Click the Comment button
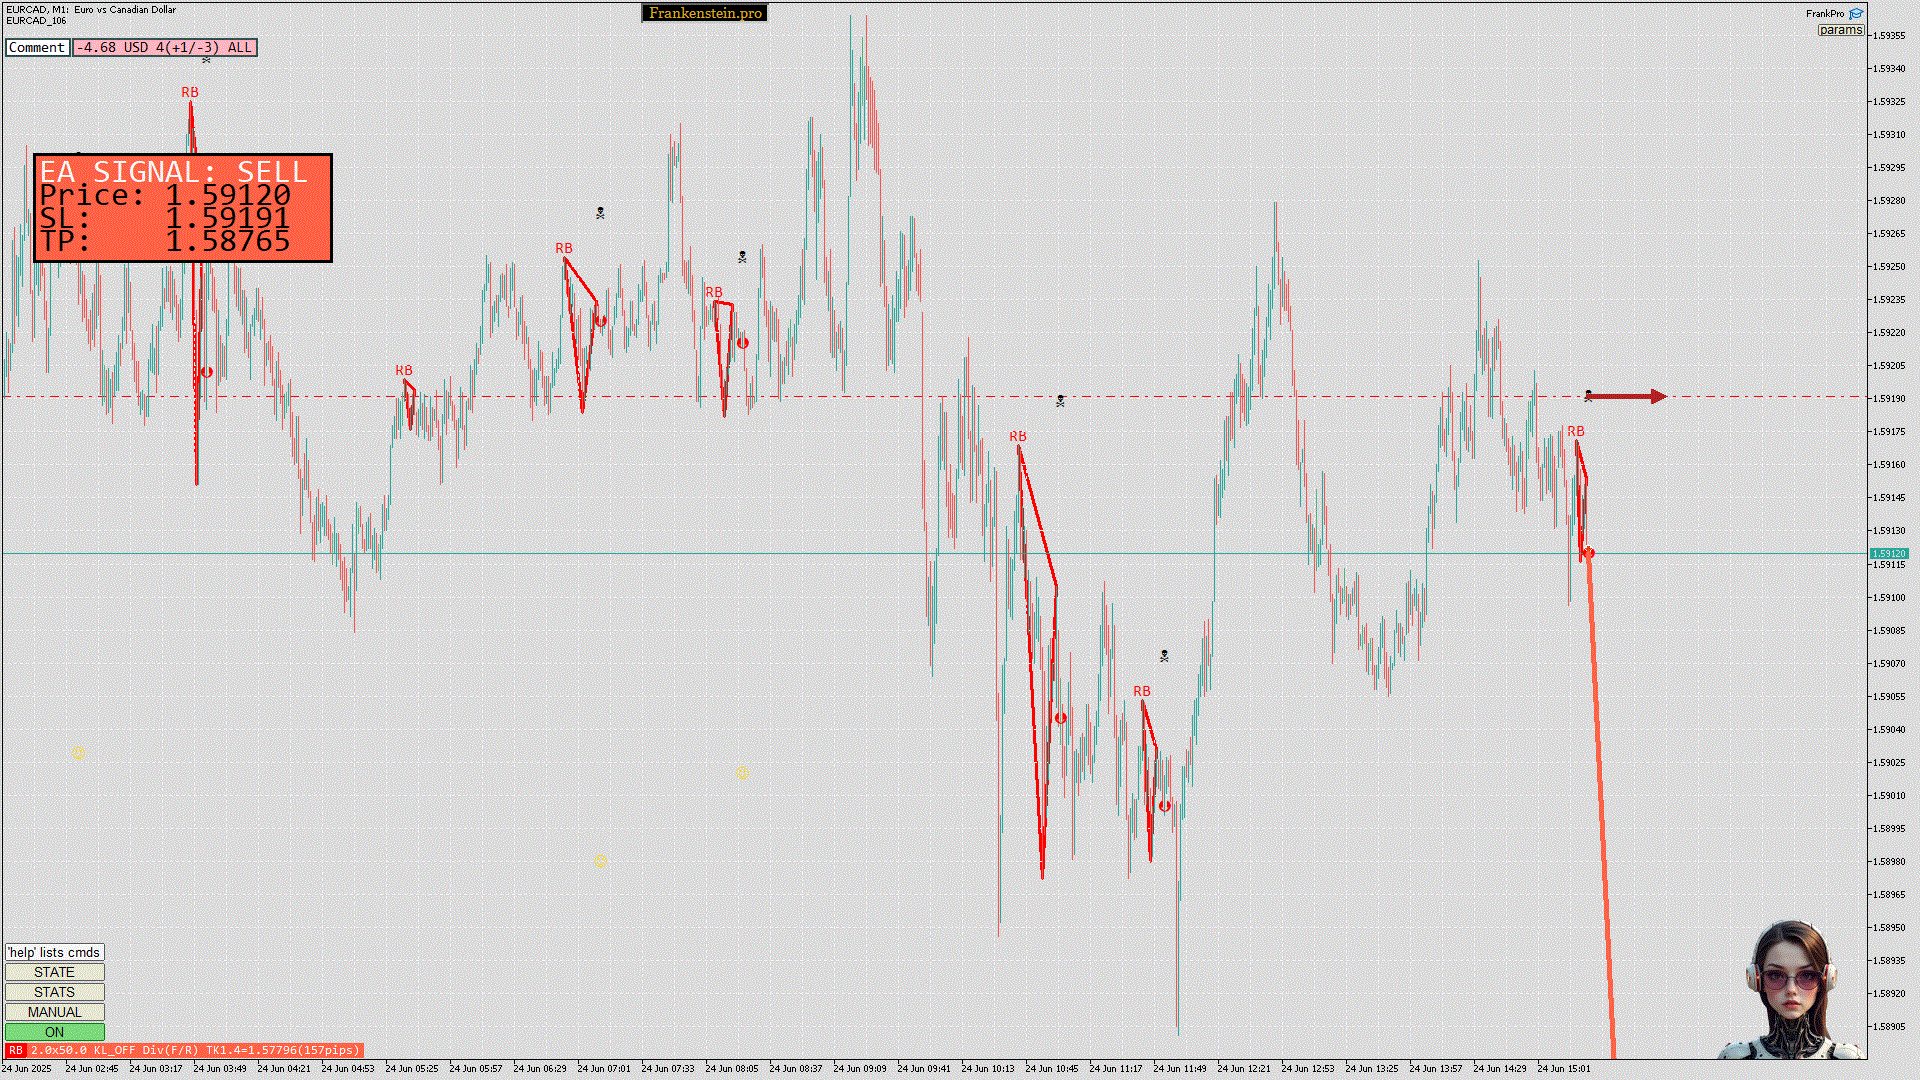Image resolution: width=1920 pixels, height=1080 pixels. 37,47
